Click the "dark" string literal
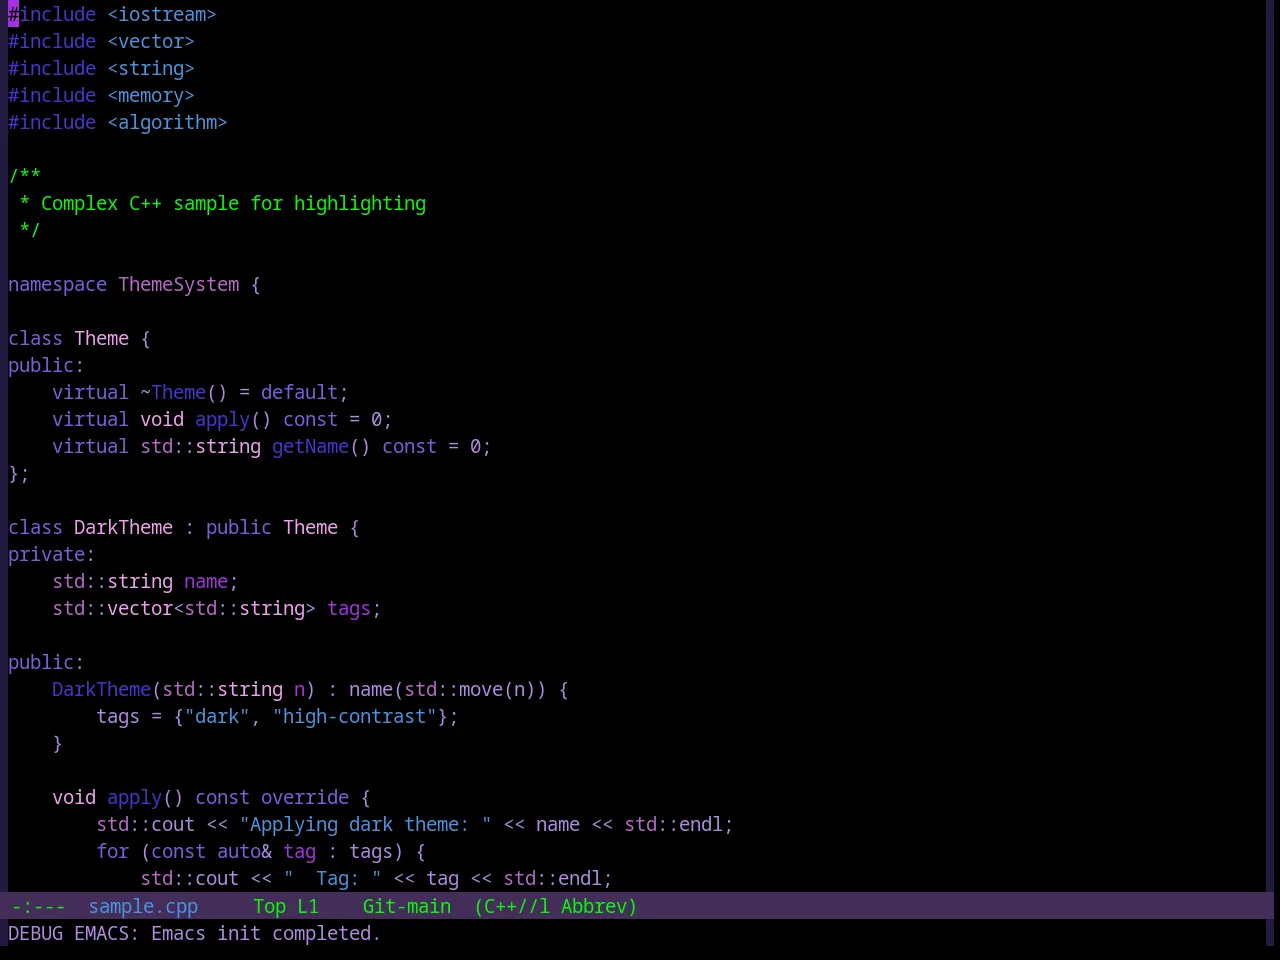The image size is (1280, 960). [x=217, y=716]
